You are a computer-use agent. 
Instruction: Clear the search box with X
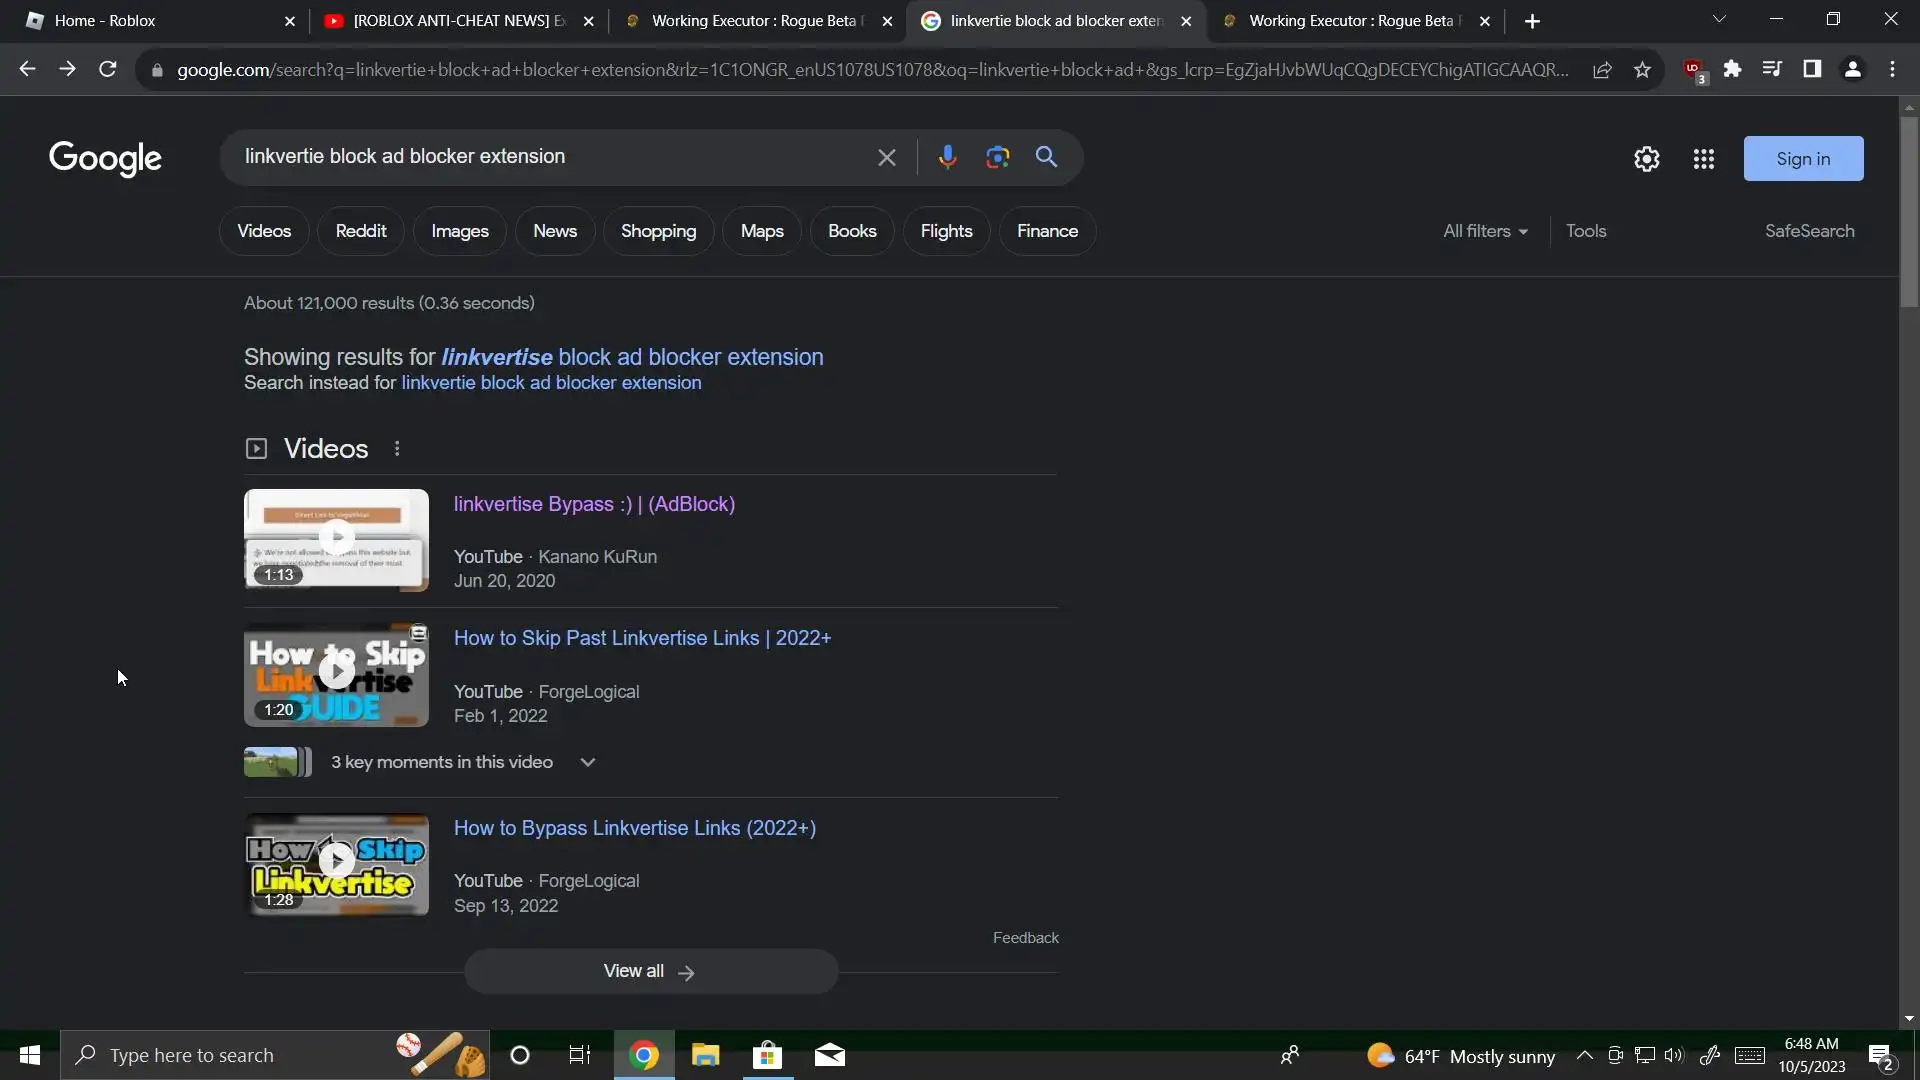(886, 157)
